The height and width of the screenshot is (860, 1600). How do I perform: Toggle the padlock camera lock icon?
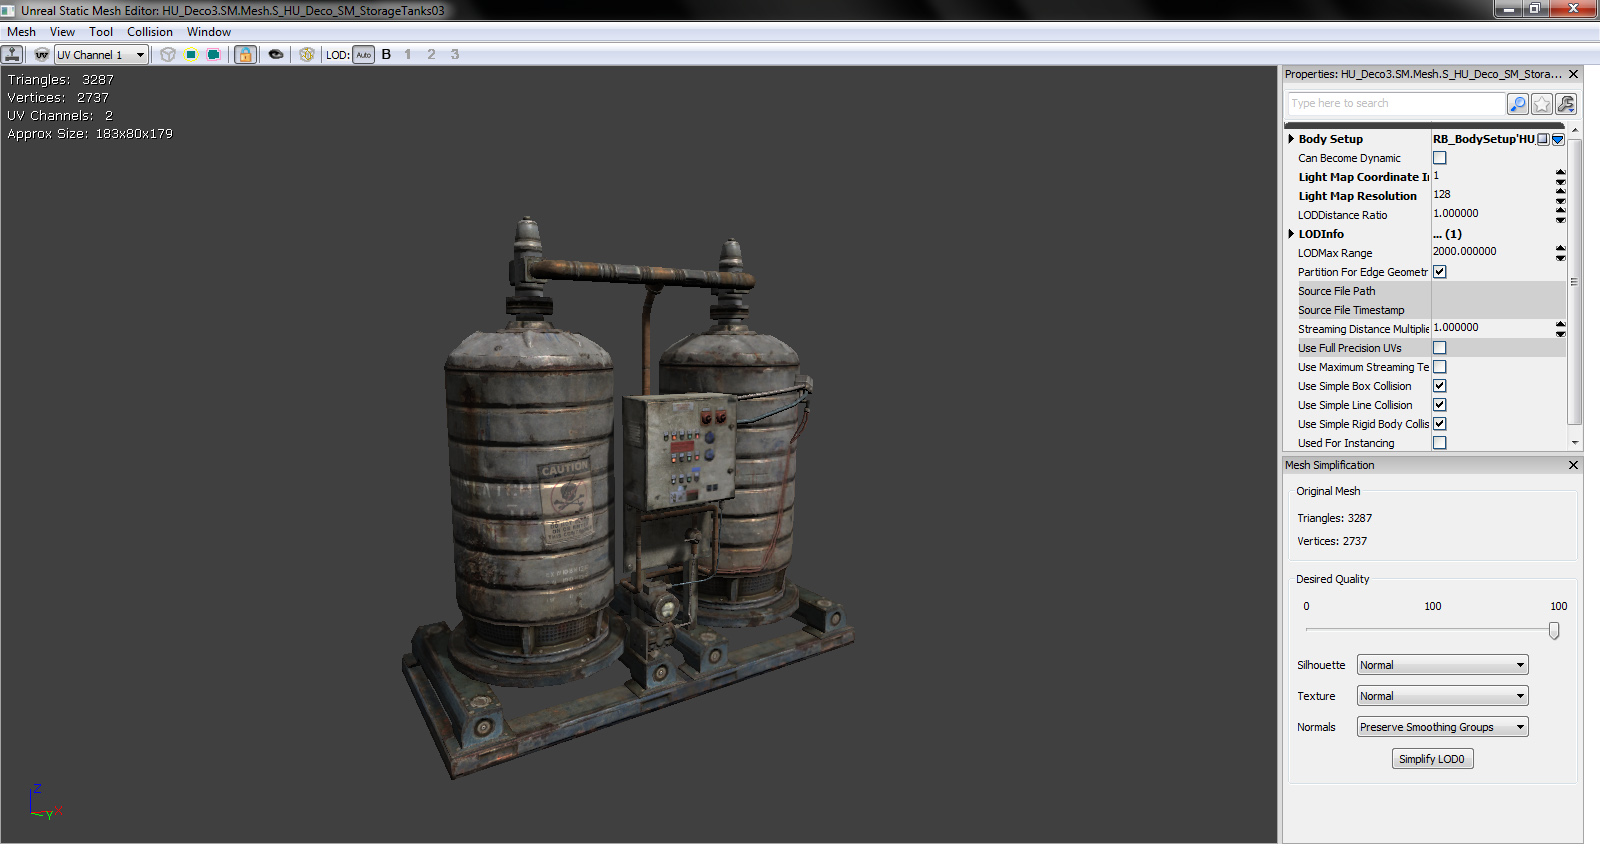click(245, 55)
